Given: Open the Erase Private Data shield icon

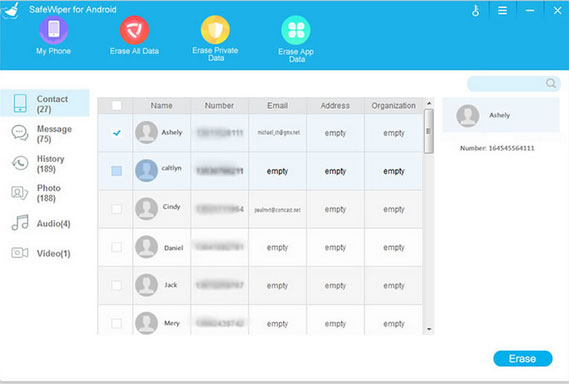Looking at the screenshot, I should [215, 30].
